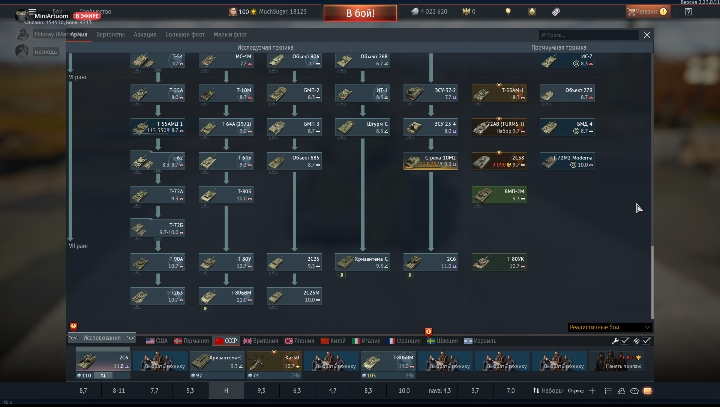Select the Т-64А (1971) tank card
The width and height of the screenshot is (720, 407).
(226, 127)
